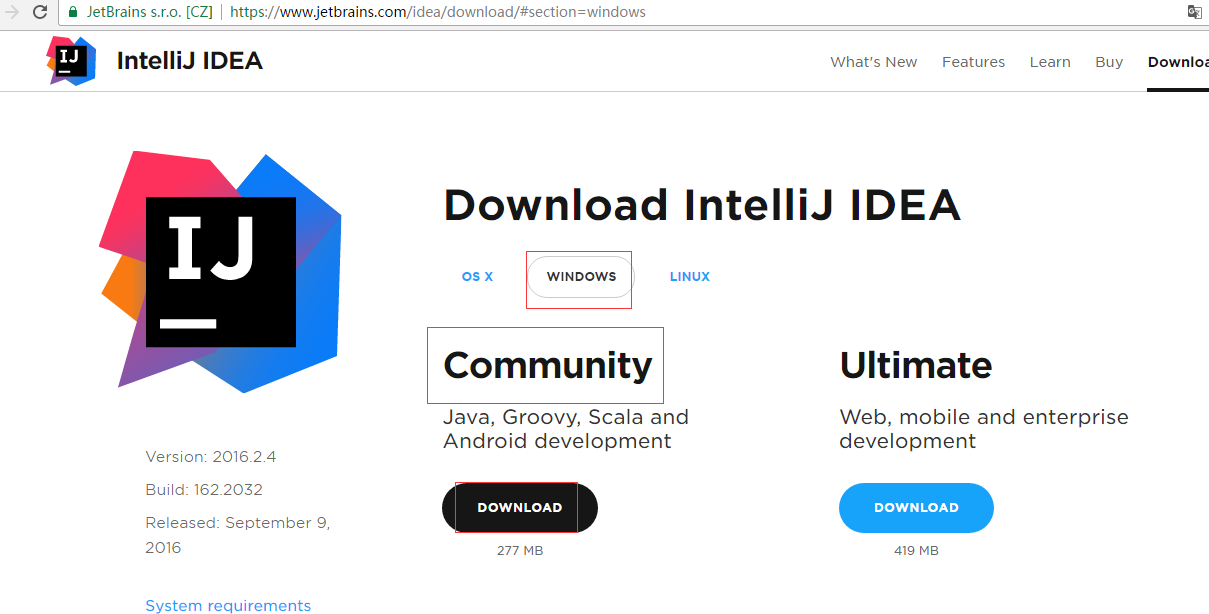The image size is (1209, 614).
Task: Open the What's New page
Action: pos(873,61)
